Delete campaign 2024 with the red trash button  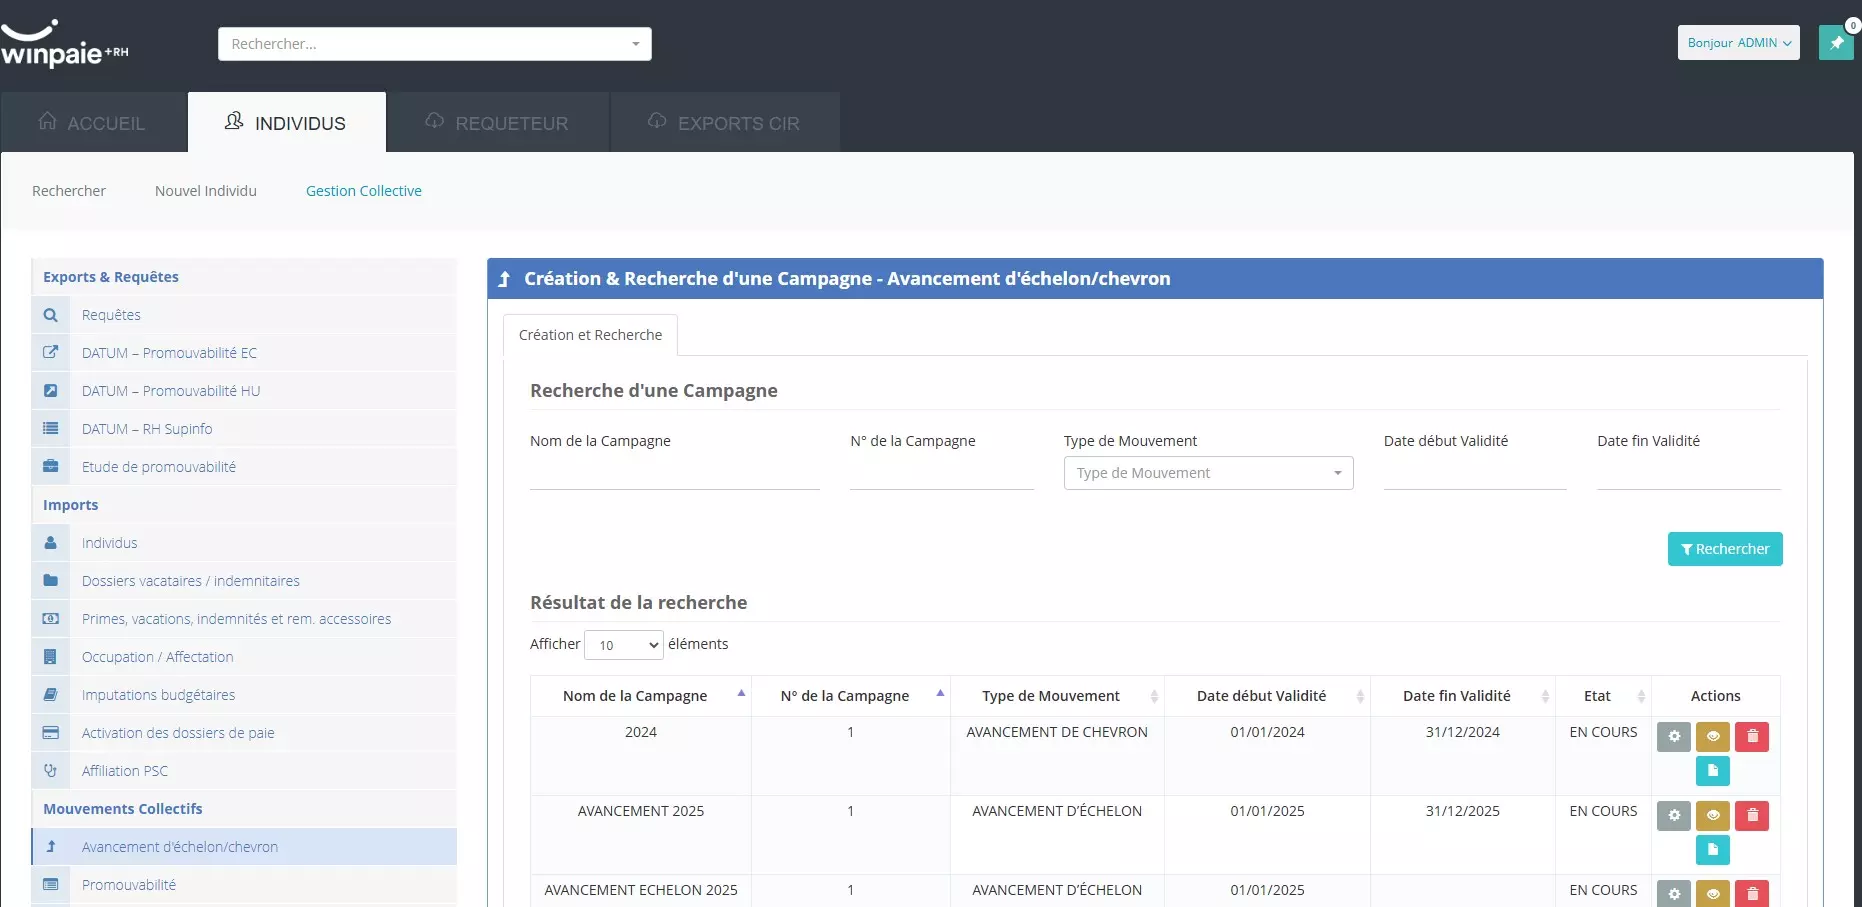1752,737
